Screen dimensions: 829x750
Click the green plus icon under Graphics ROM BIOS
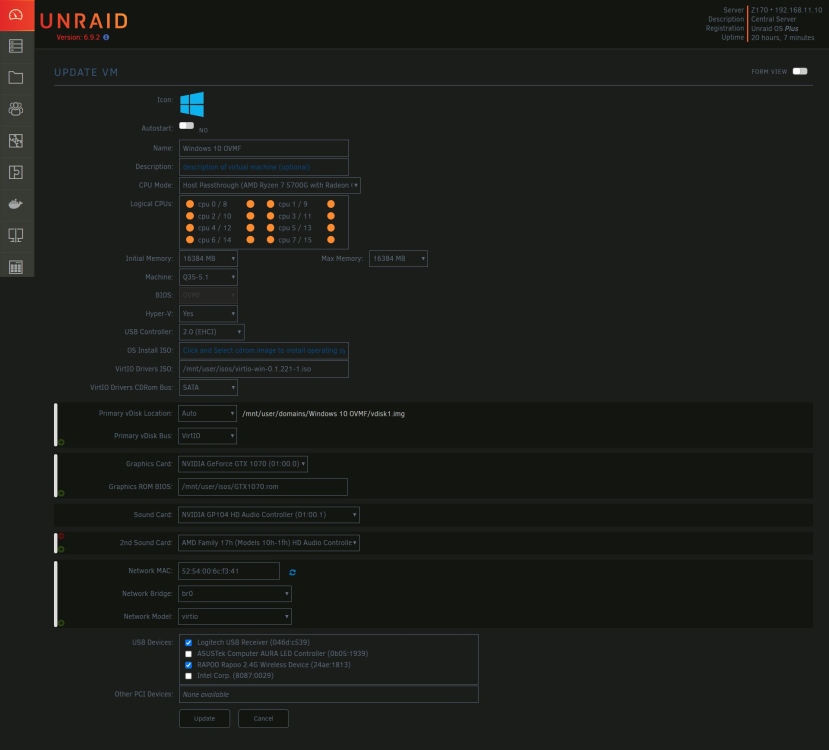coord(61,493)
